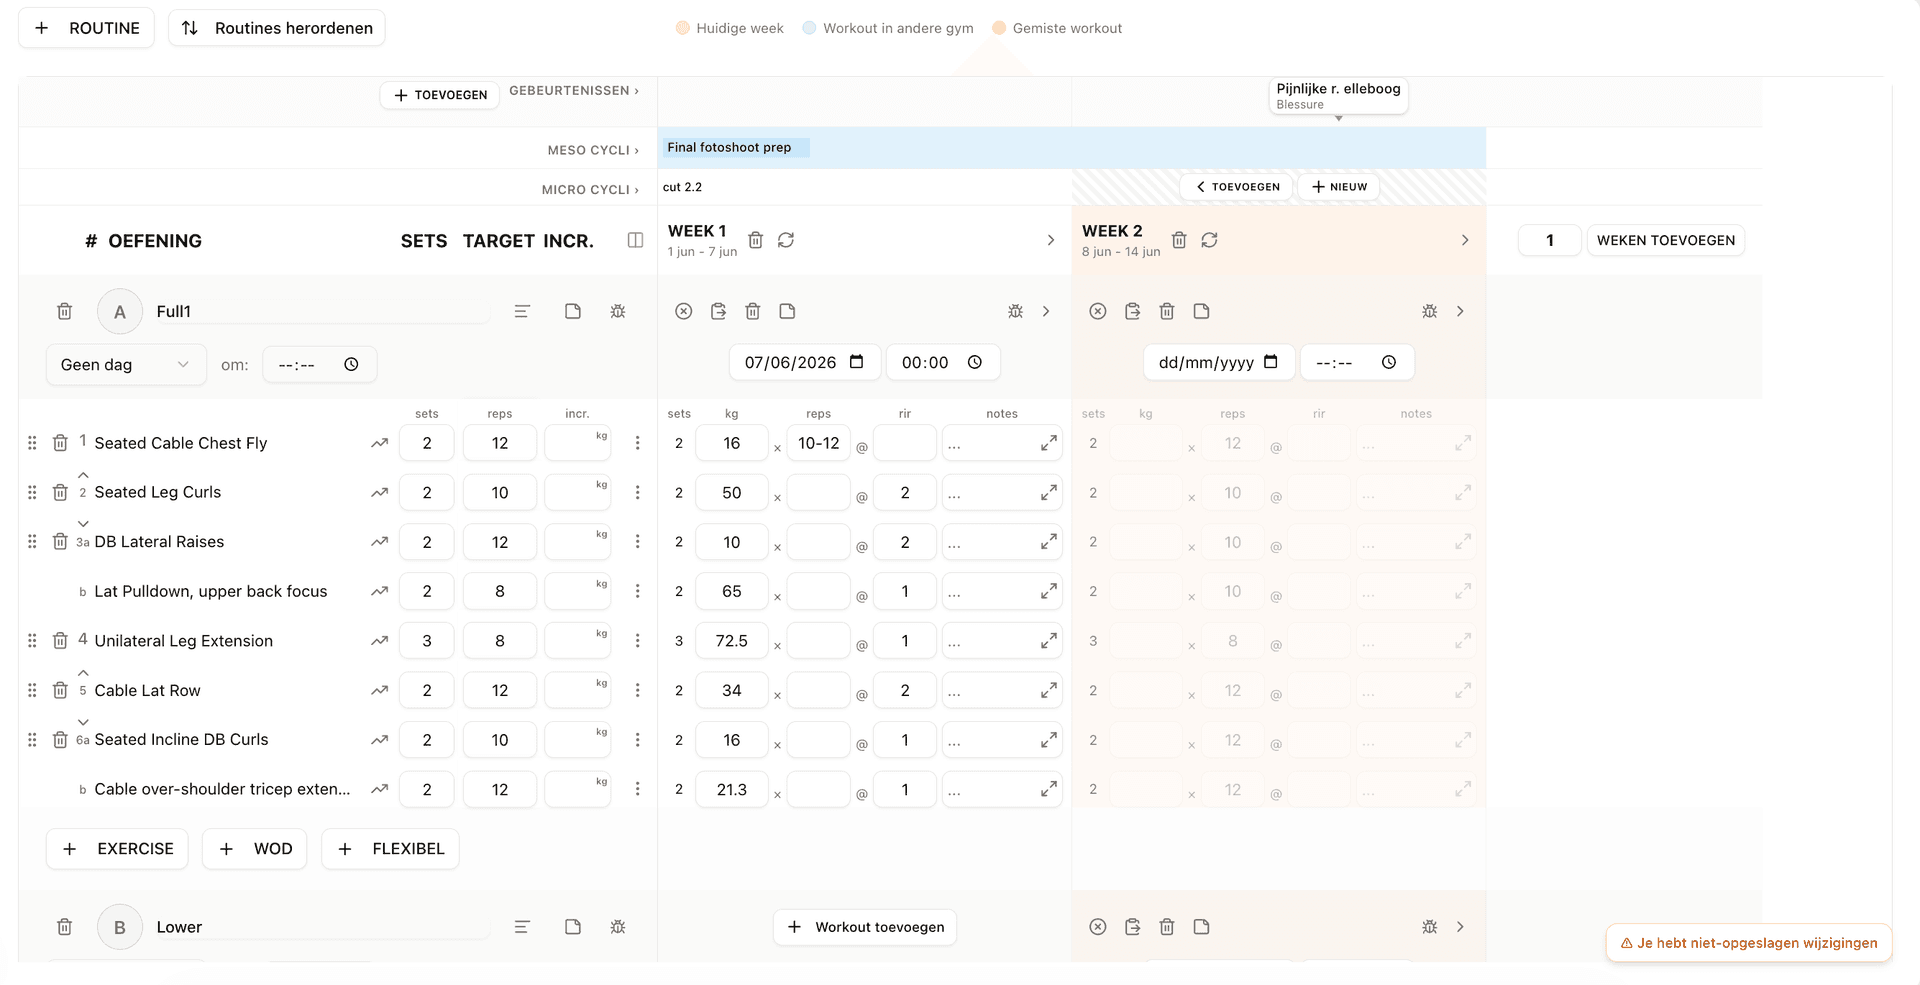The image size is (1920, 985).
Task: Edit the number of weeks field
Action: pos(1550,240)
